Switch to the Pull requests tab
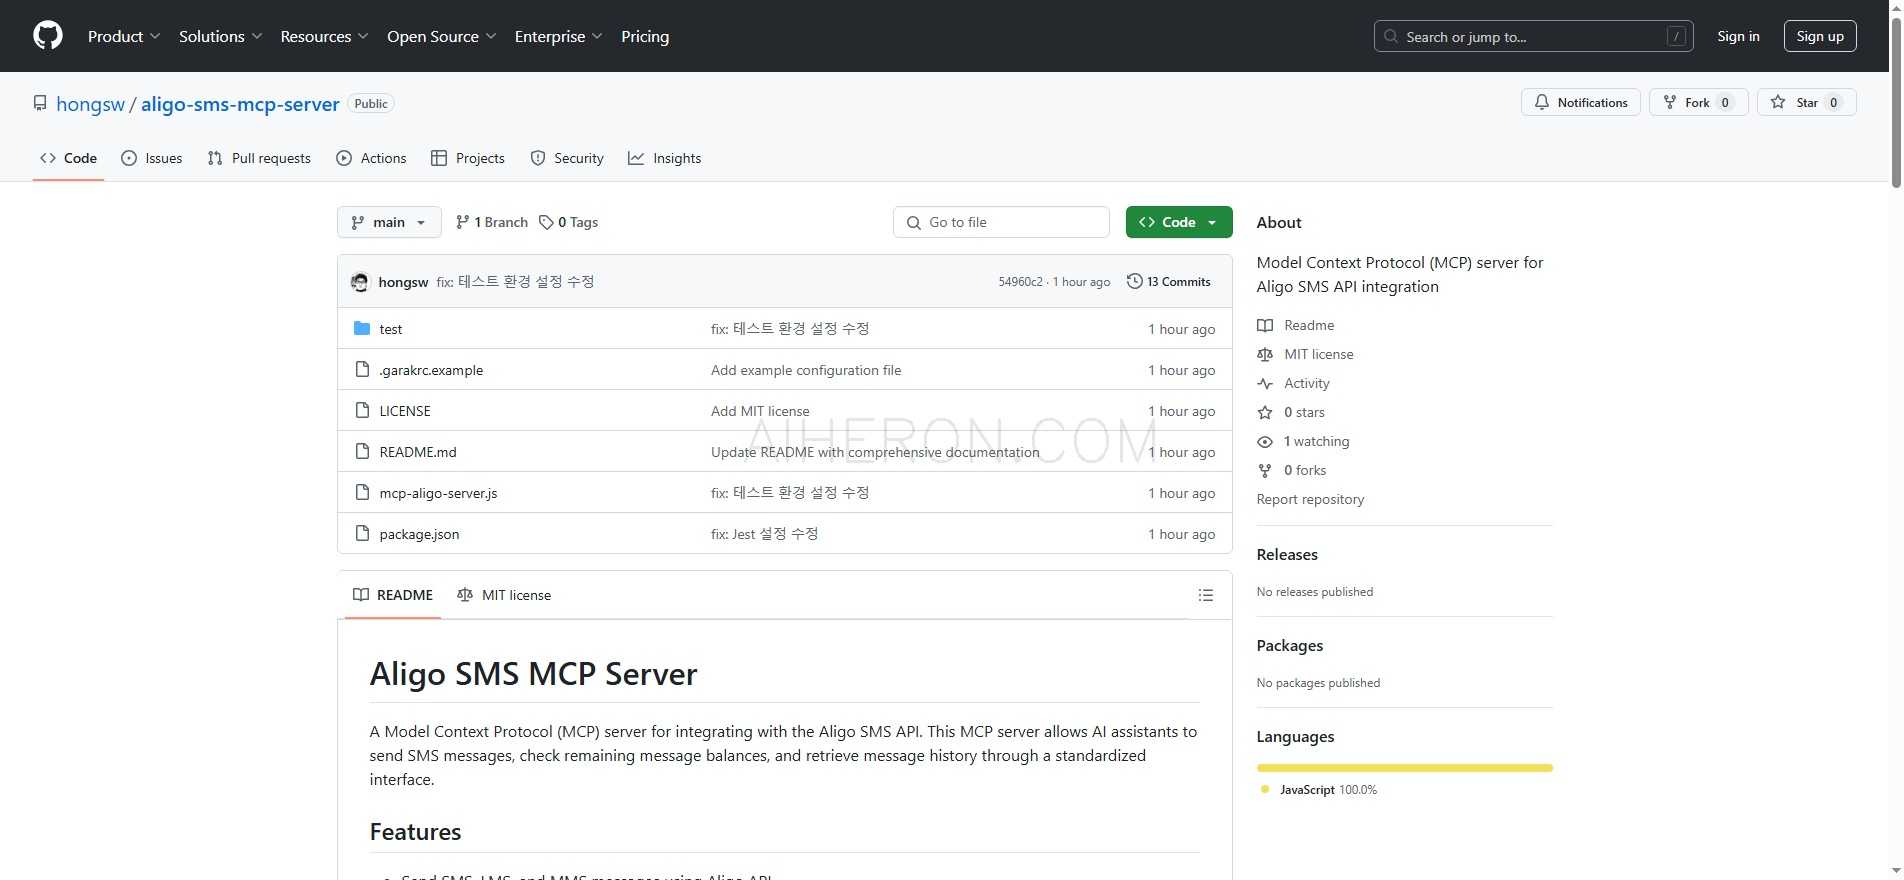Image resolution: width=1904 pixels, height=880 pixels. (x=259, y=158)
